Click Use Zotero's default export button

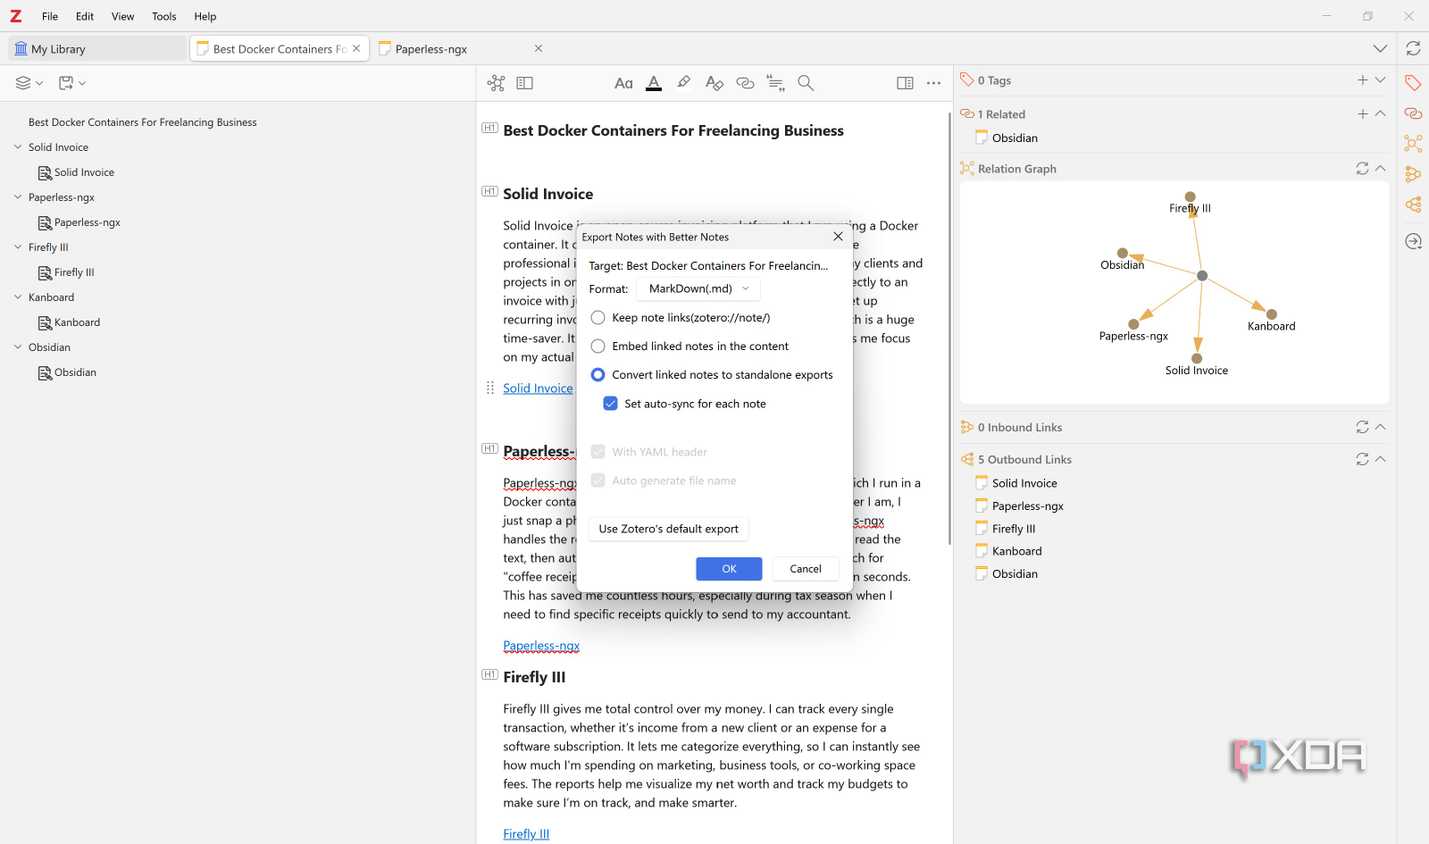pyautogui.click(x=668, y=529)
